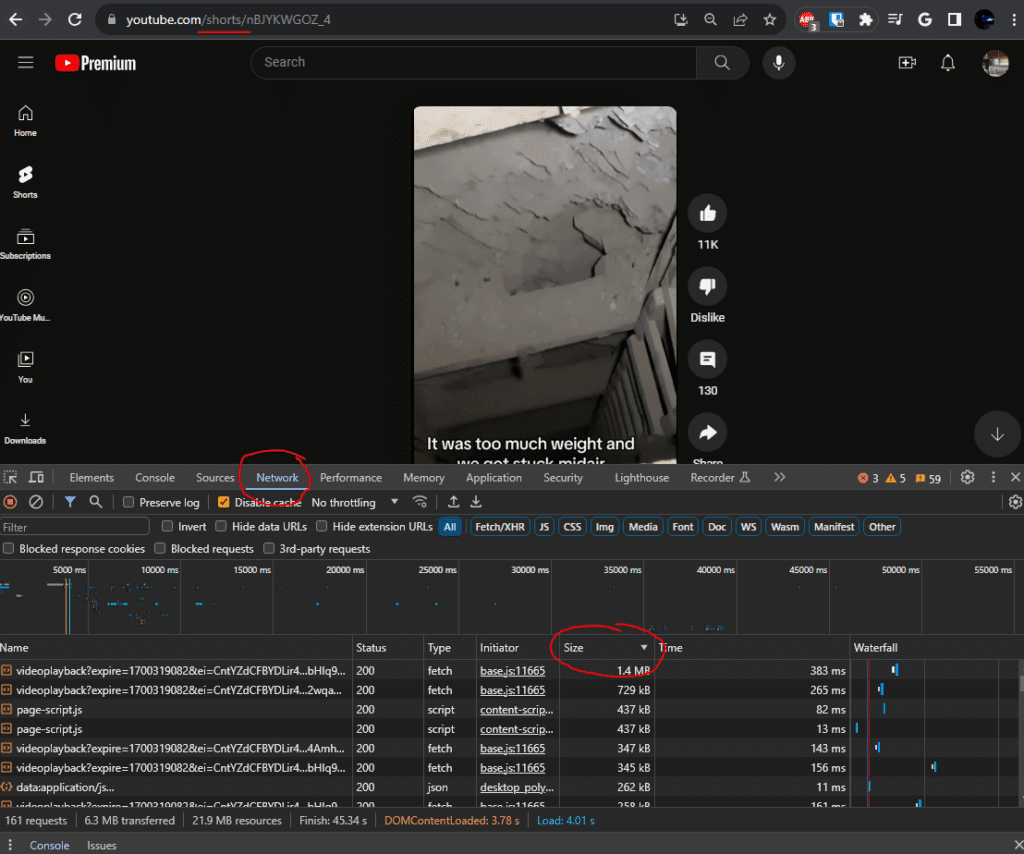This screenshot has width=1024, height=854.
Task: Select the data:application/js... request row
Action: 509,787
